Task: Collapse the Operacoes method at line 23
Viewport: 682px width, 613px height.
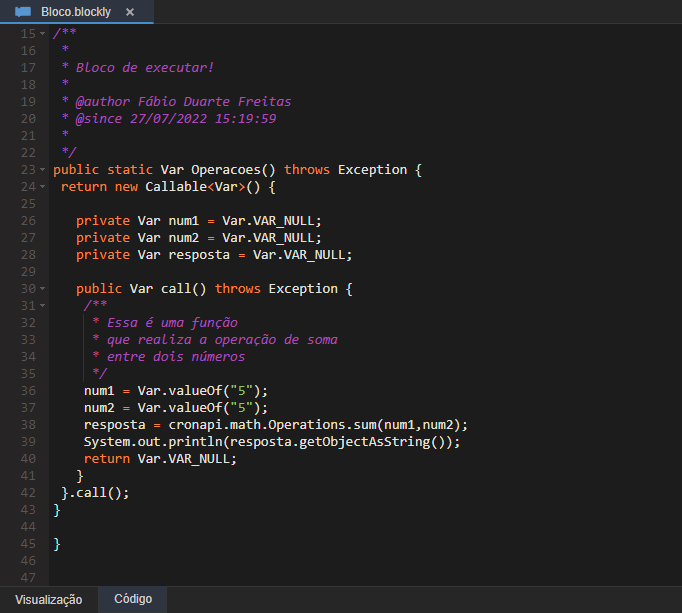Action: tap(43, 169)
